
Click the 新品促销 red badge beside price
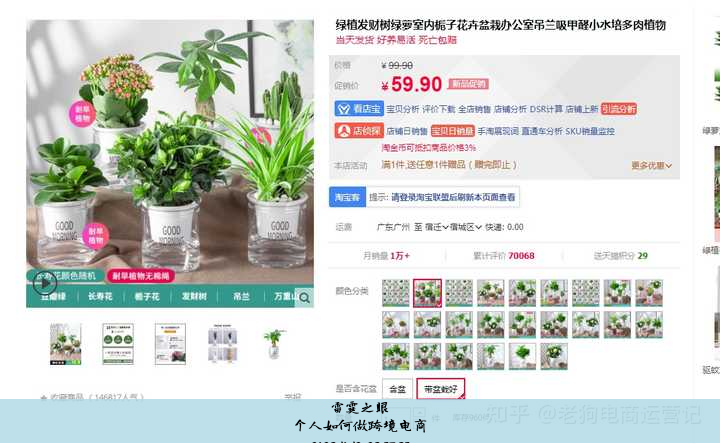coord(468,84)
